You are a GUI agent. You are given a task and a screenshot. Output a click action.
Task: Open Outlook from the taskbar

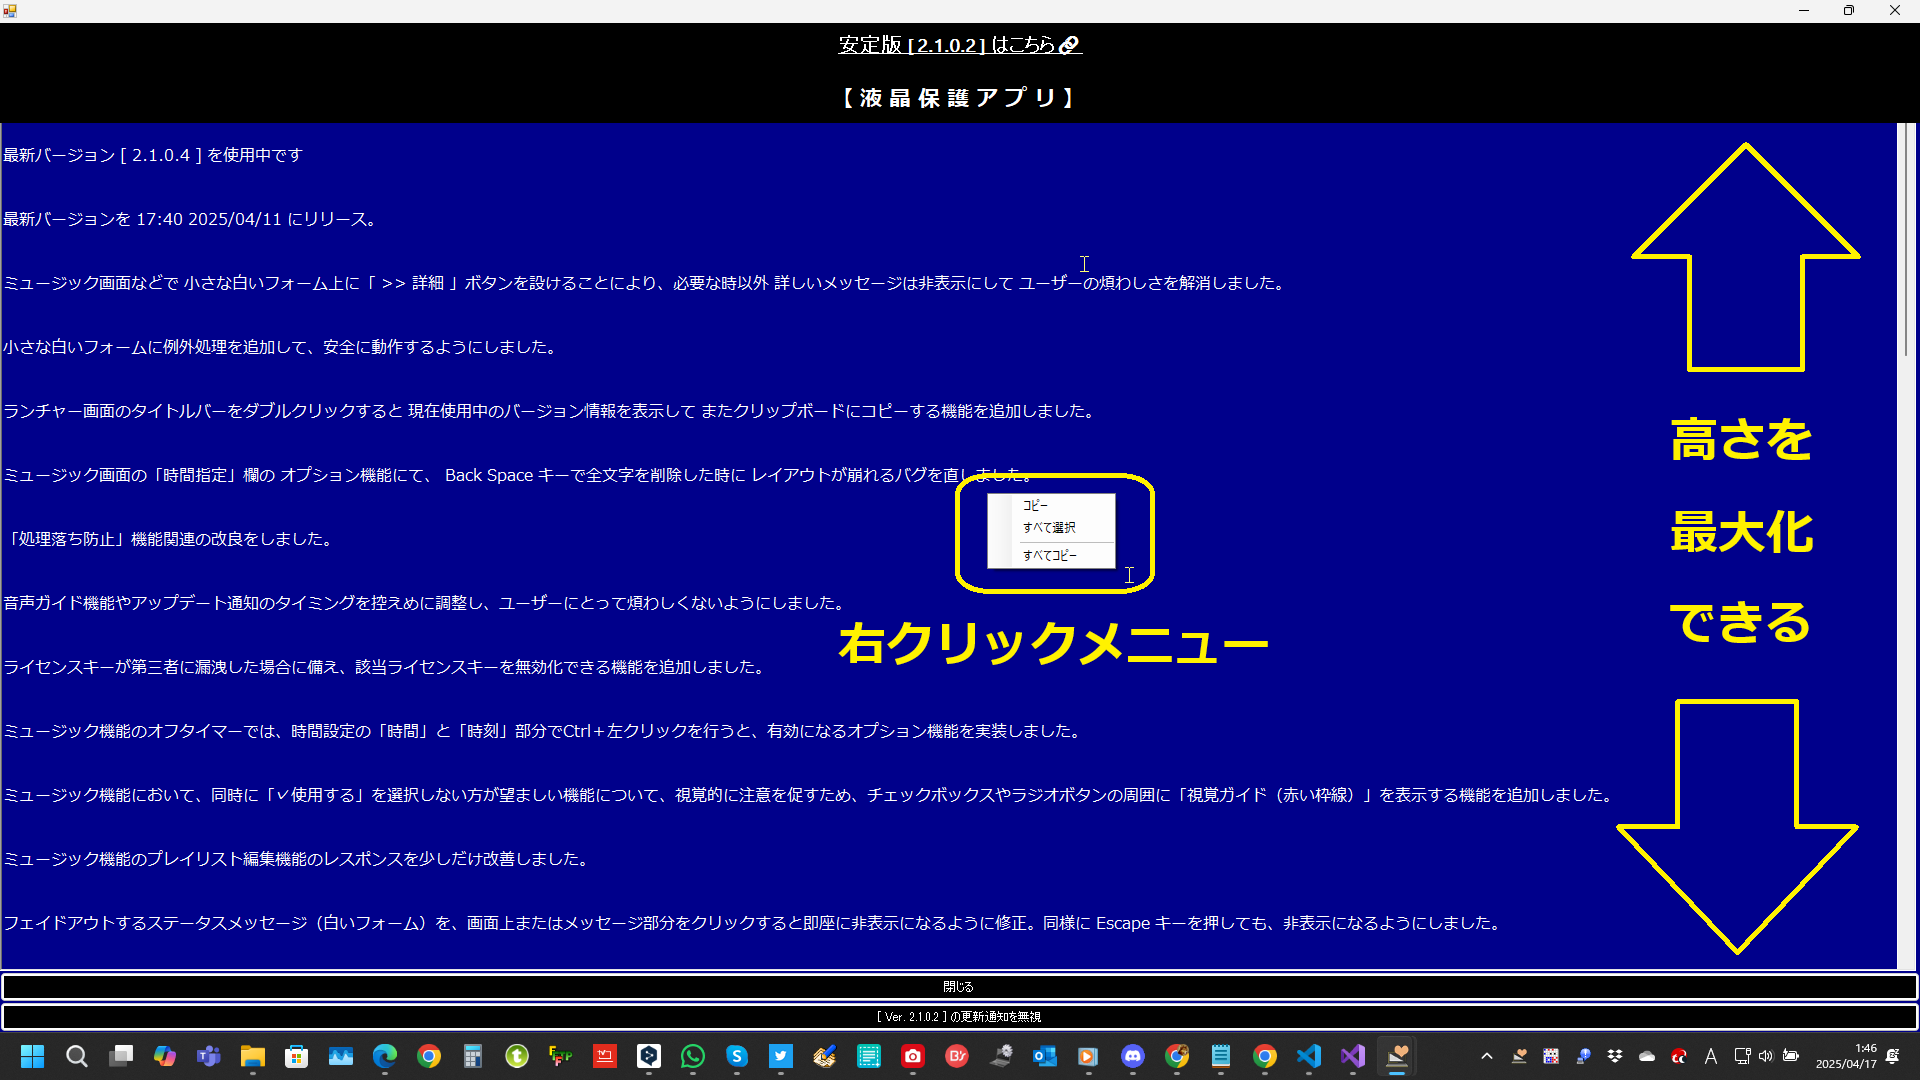pos(1045,1057)
